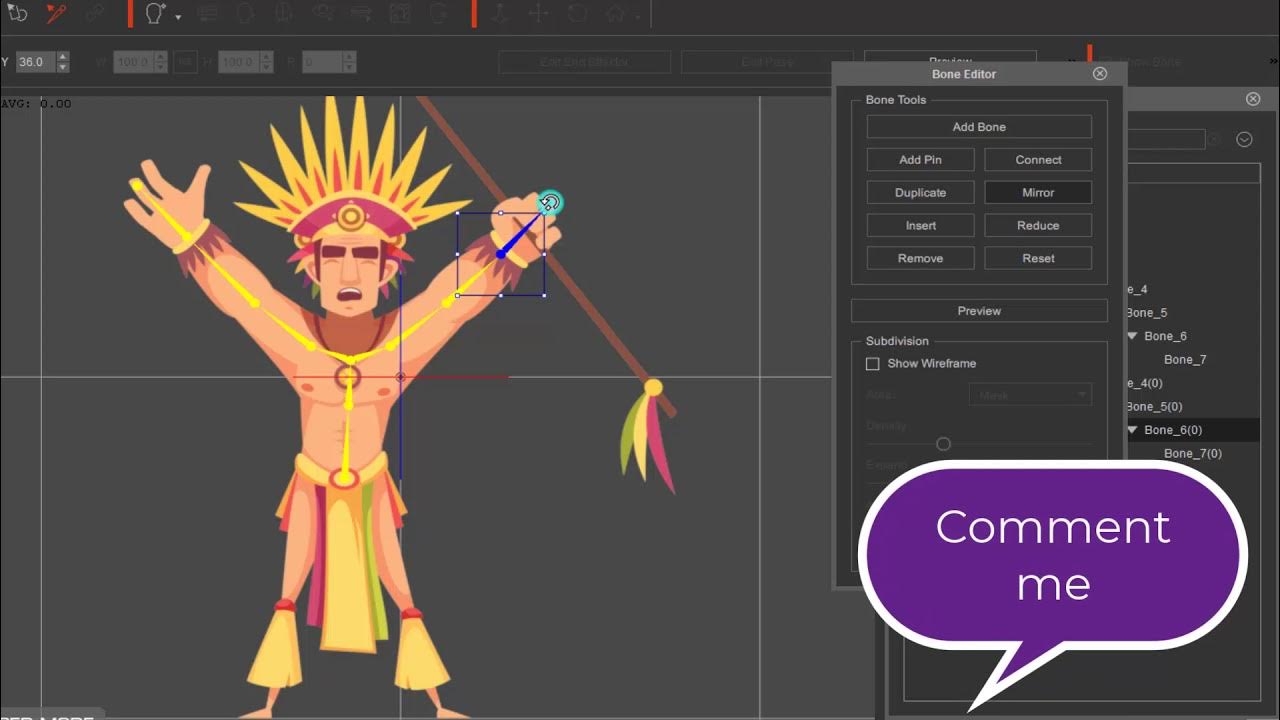Collapse the Bone_6(0) tree branch
The image size is (1280, 720).
[1133, 429]
